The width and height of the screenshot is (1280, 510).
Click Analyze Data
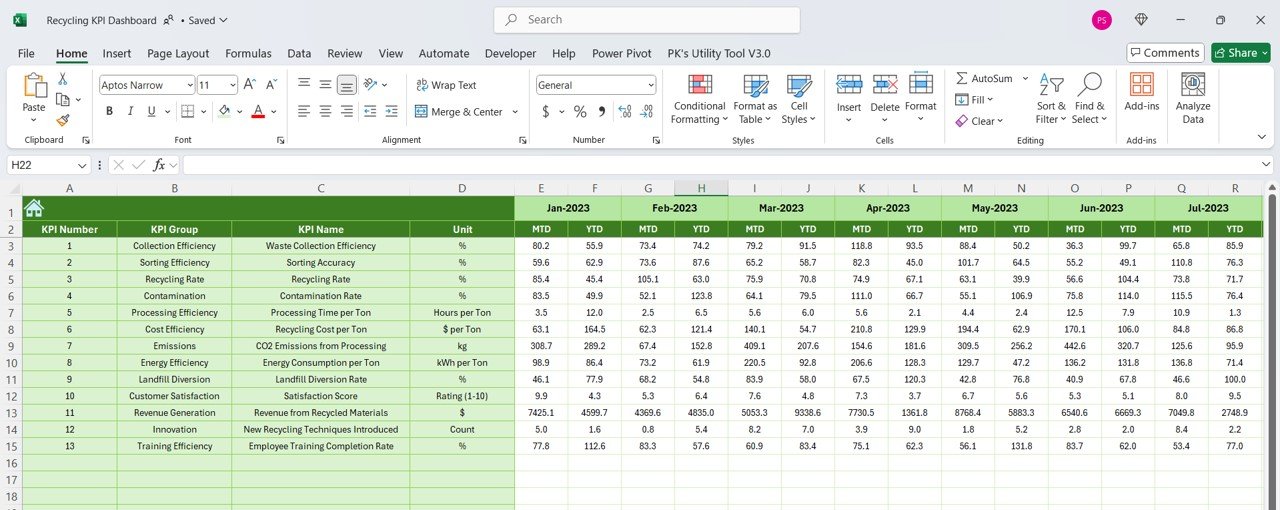pyautogui.click(x=1193, y=98)
